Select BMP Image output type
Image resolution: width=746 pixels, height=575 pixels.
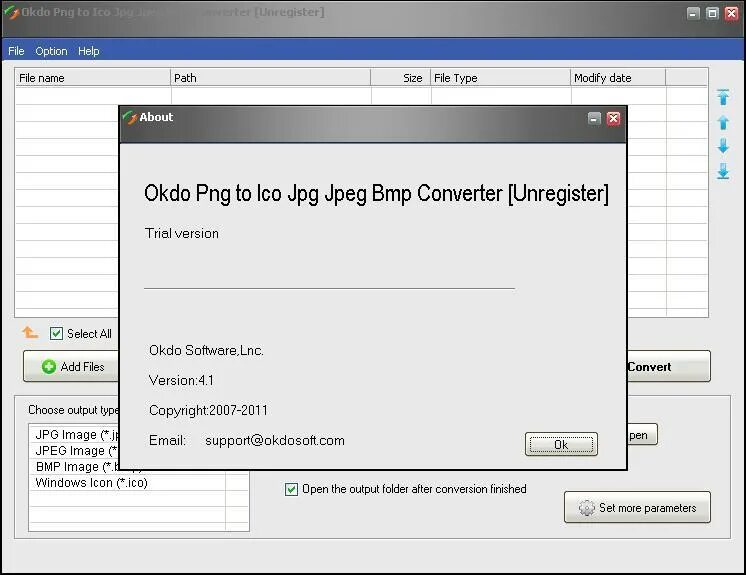(x=76, y=467)
